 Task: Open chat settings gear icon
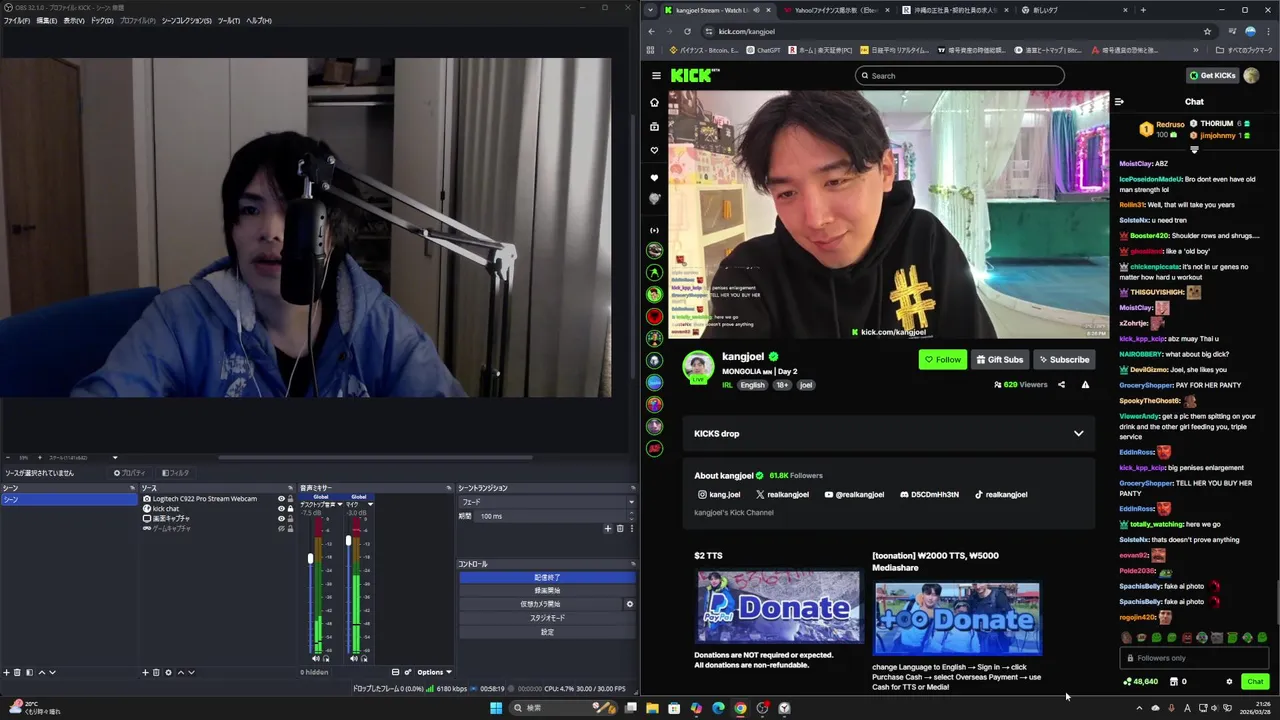[1229, 681]
